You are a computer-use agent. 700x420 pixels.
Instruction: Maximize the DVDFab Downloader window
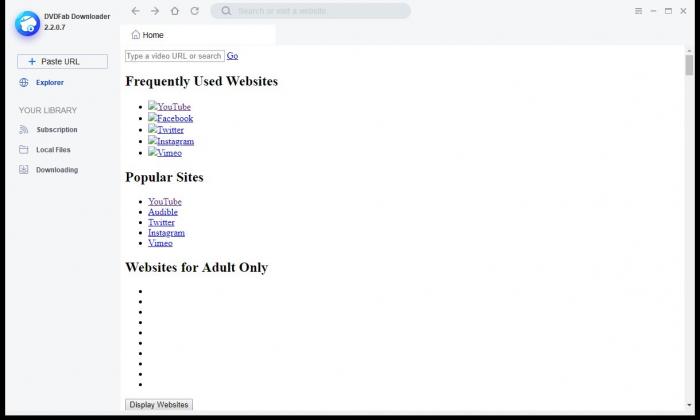tap(668, 11)
